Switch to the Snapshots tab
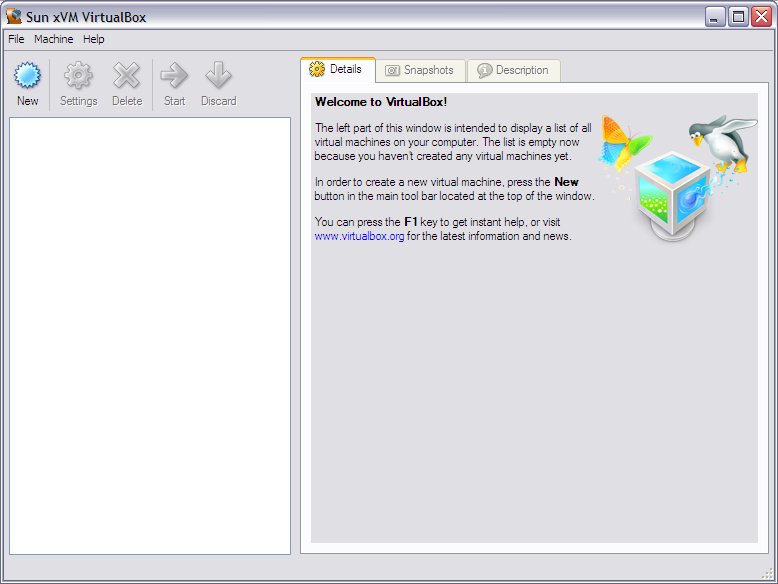 click(420, 70)
